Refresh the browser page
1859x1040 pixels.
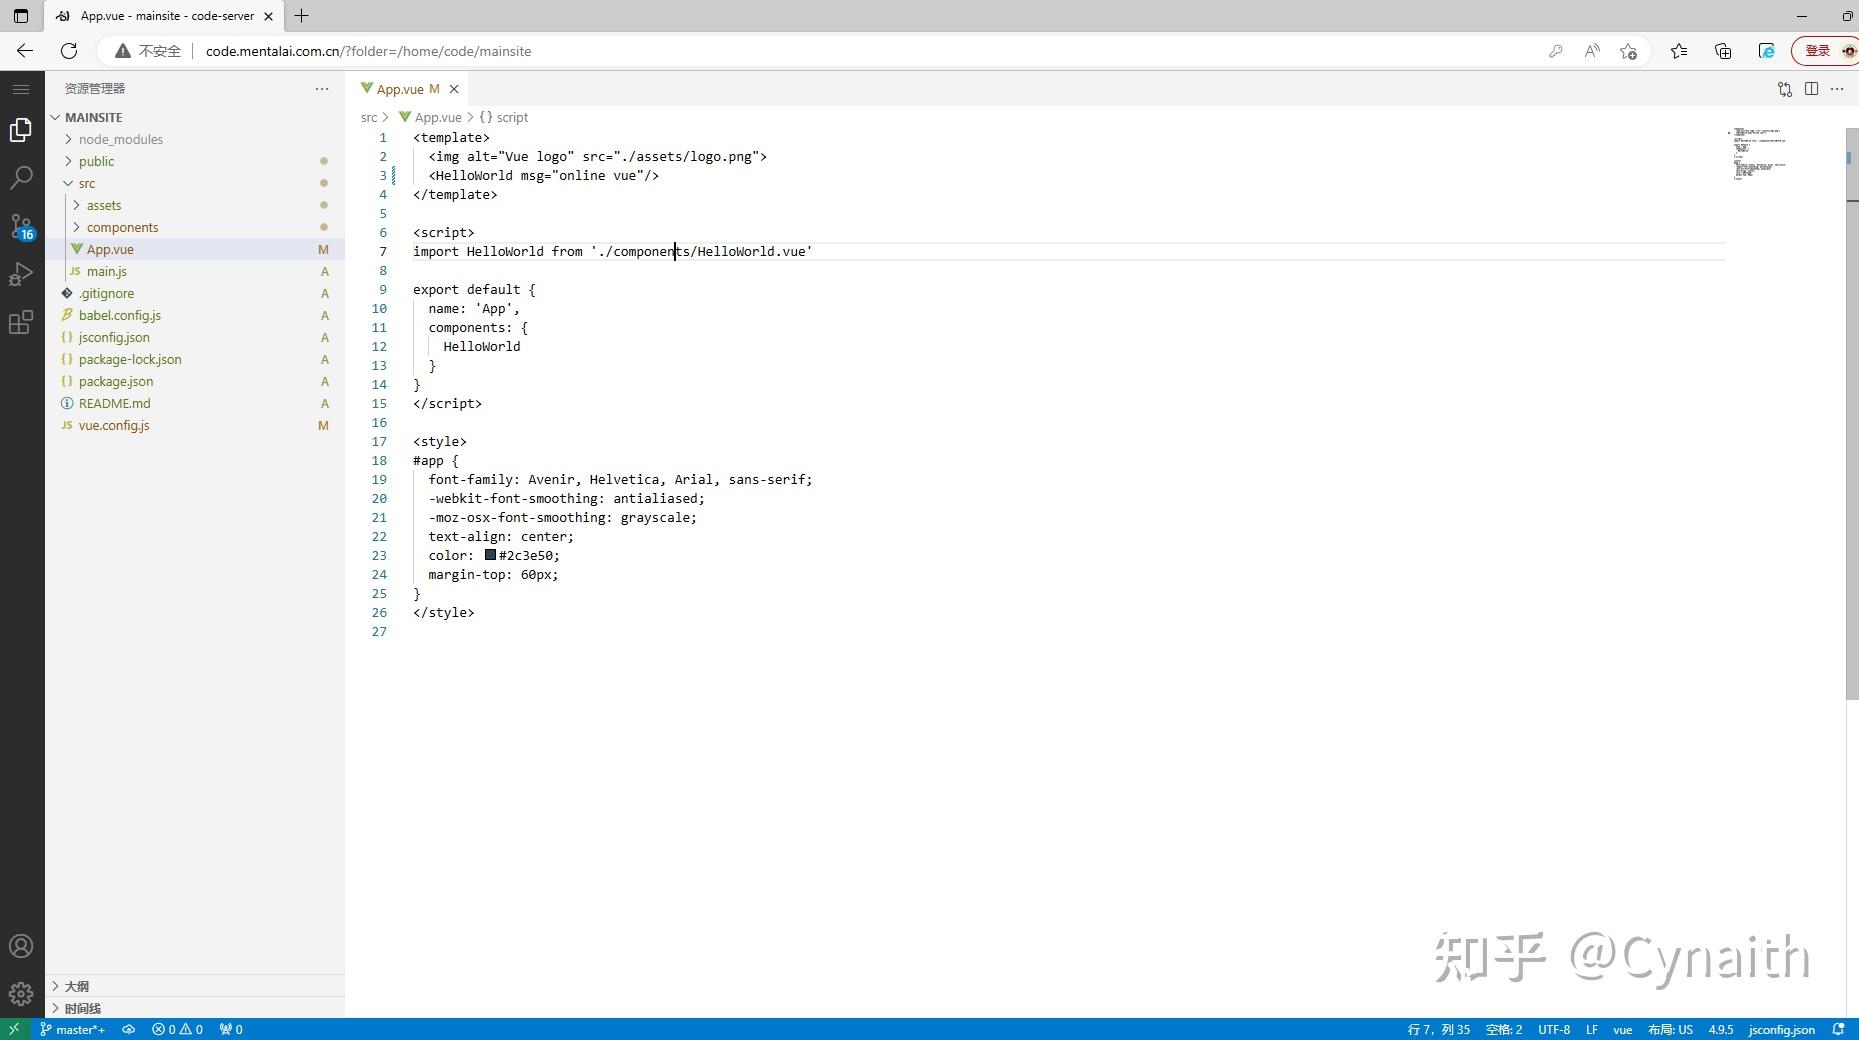69,51
